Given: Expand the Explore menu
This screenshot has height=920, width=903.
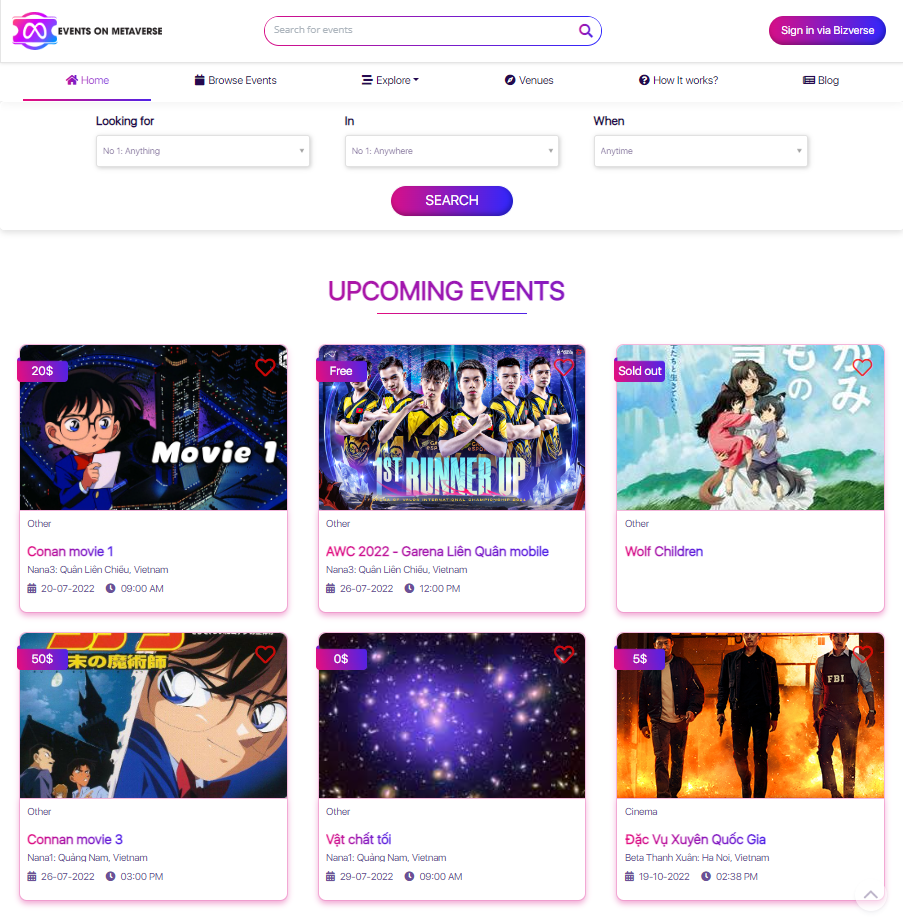Looking at the screenshot, I should click(390, 80).
